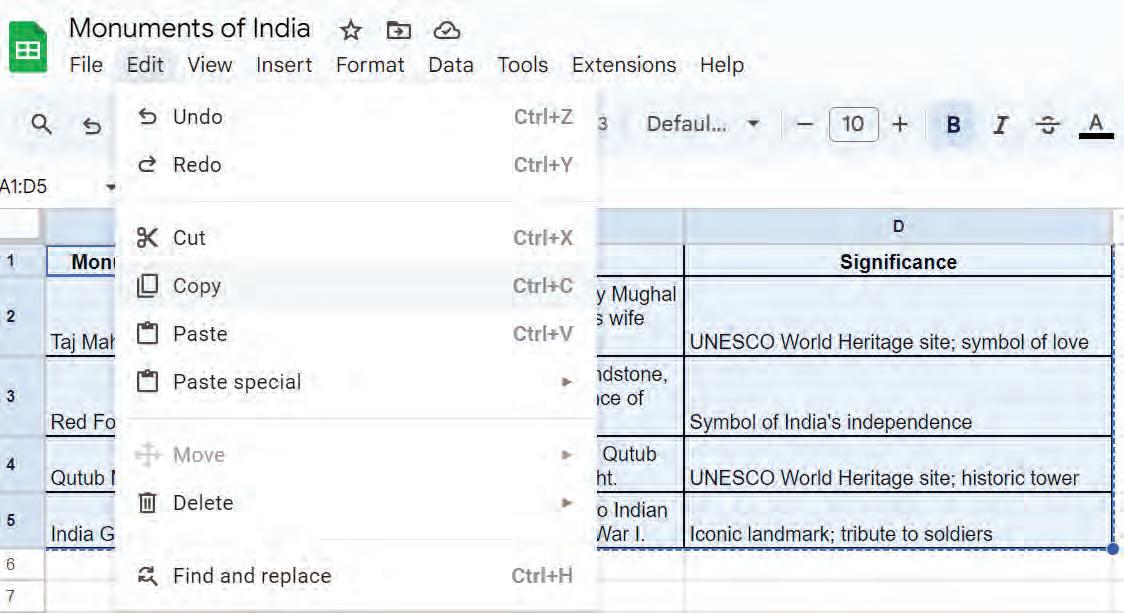Decrease font size with minus button
This screenshot has height=613, width=1124.
coord(805,124)
